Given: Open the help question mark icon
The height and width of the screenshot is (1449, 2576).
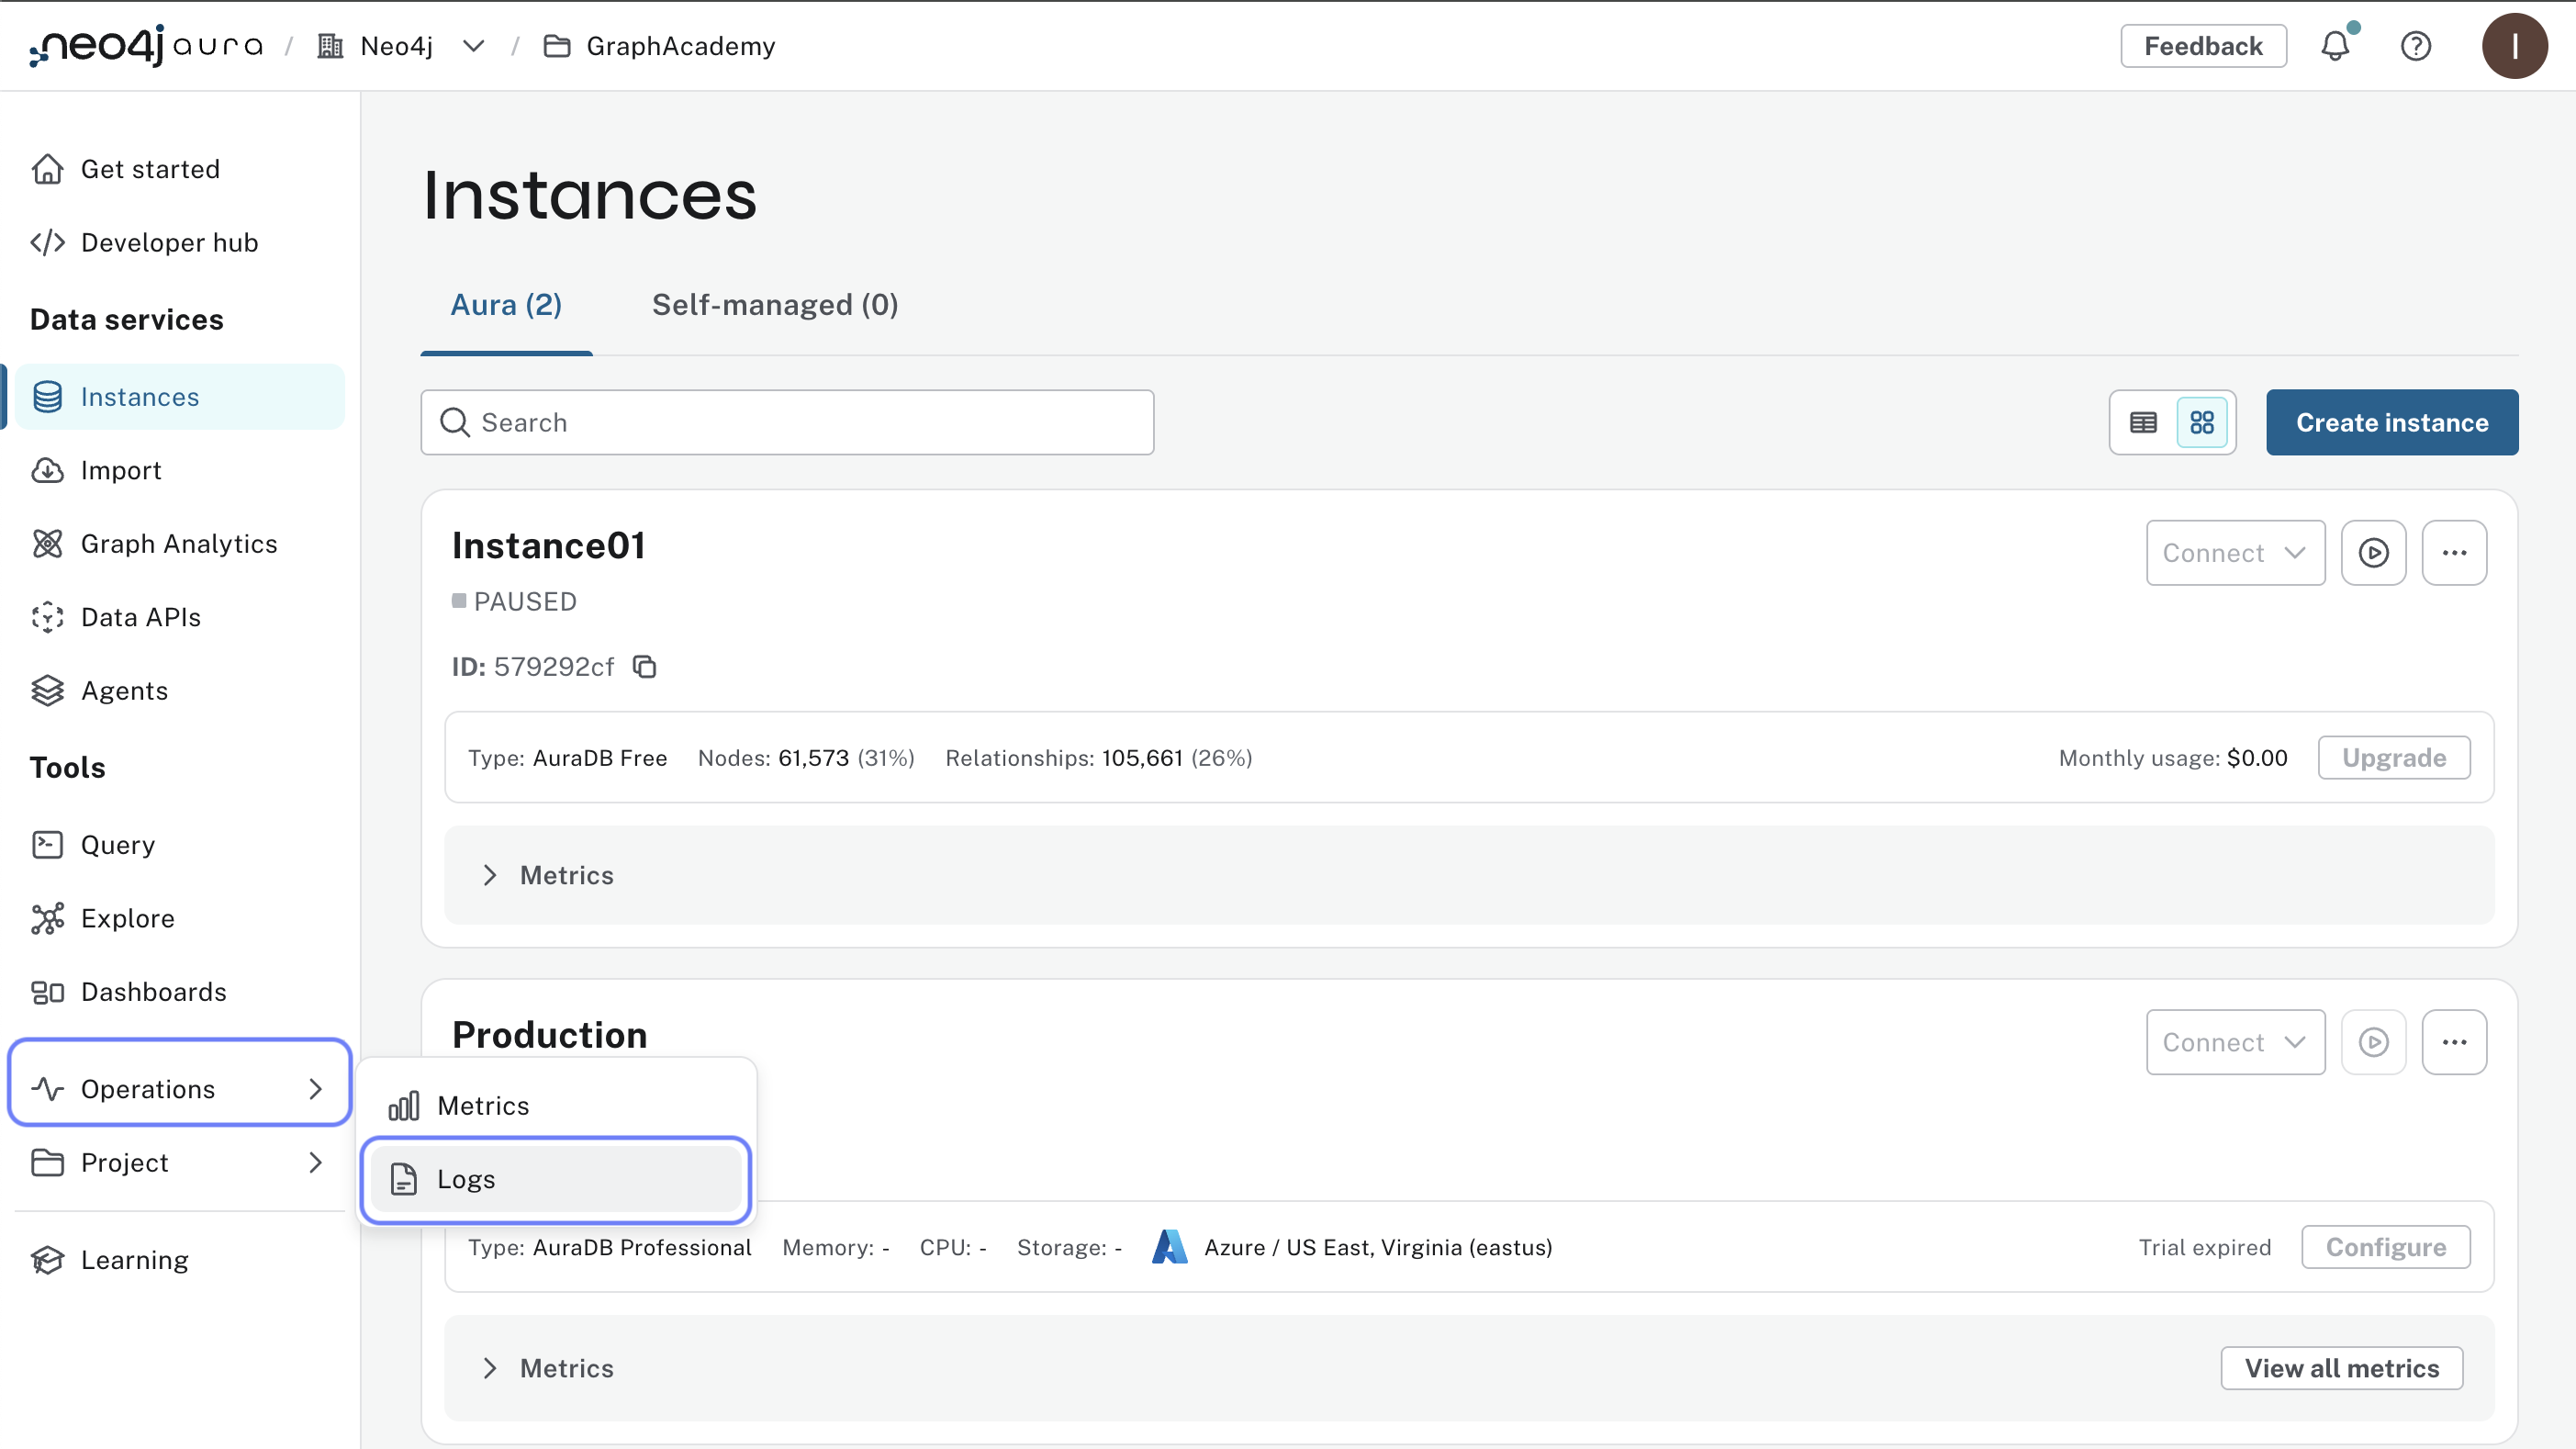Looking at the screenshot, I should coord(2415,46).
